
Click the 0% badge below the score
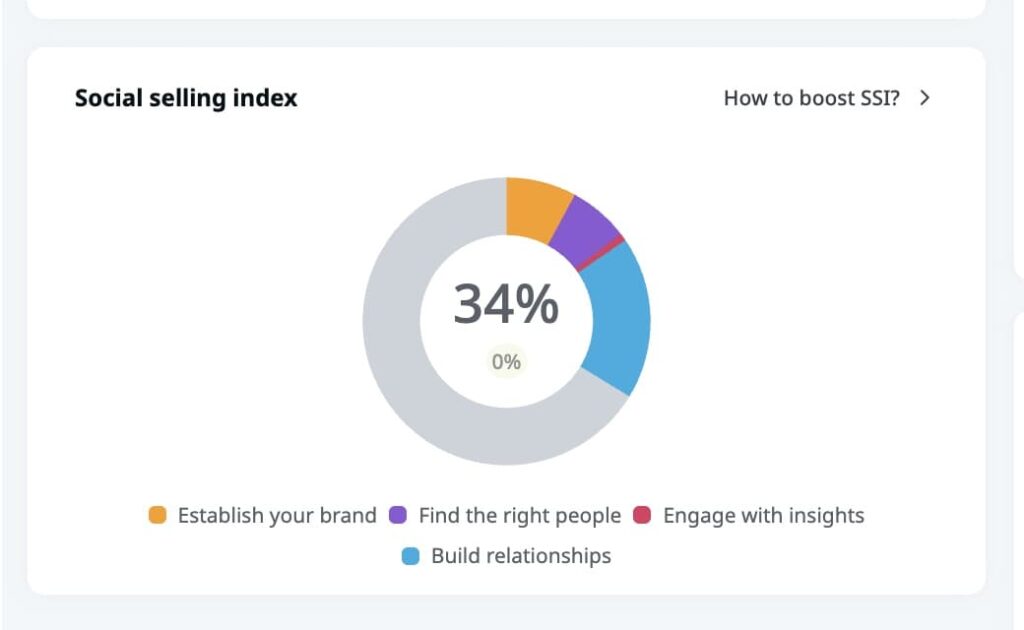pos(506,361)
